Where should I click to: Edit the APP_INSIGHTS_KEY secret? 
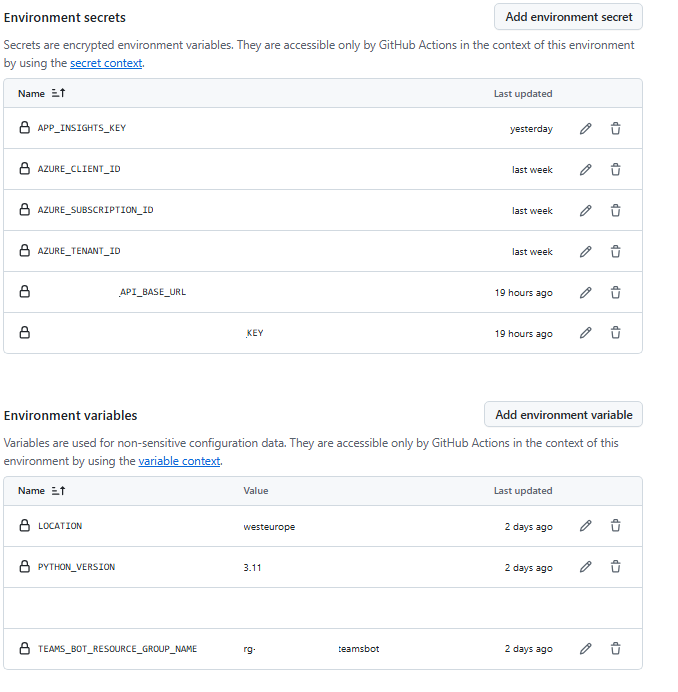tap(585, 128)
